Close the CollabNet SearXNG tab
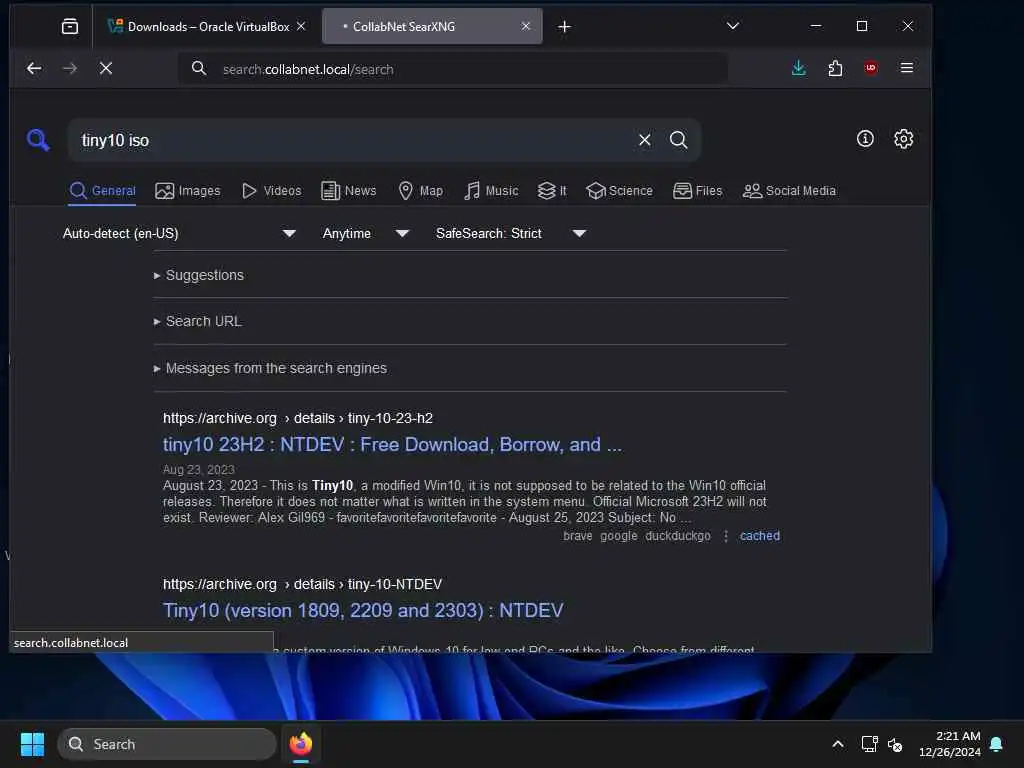 (526, 26)
